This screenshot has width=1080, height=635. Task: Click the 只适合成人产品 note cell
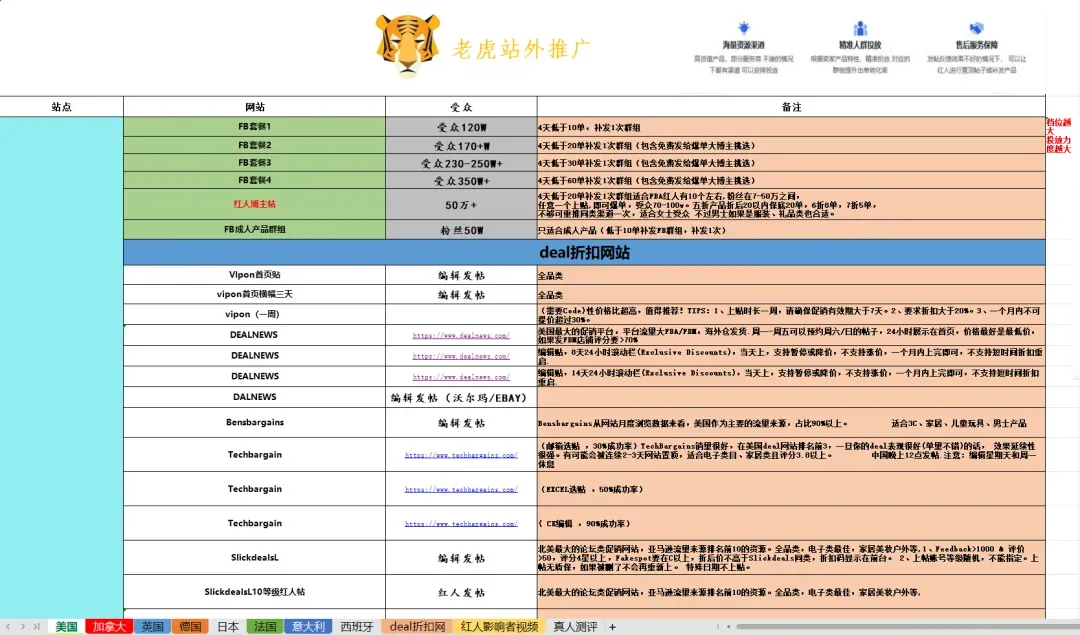click(791, 230)
